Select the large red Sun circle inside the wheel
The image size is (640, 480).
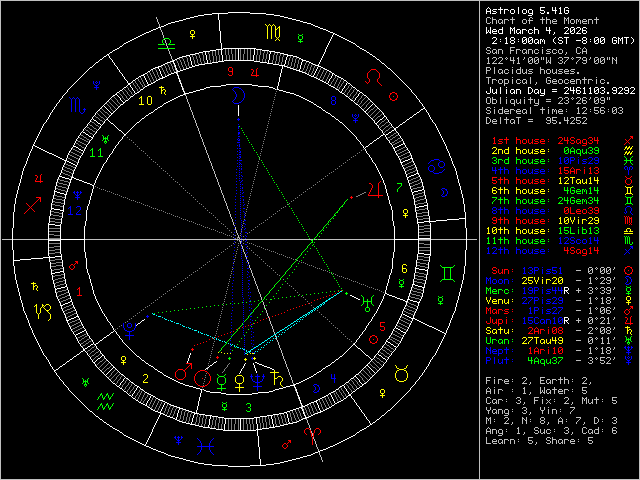coord(202,379)
